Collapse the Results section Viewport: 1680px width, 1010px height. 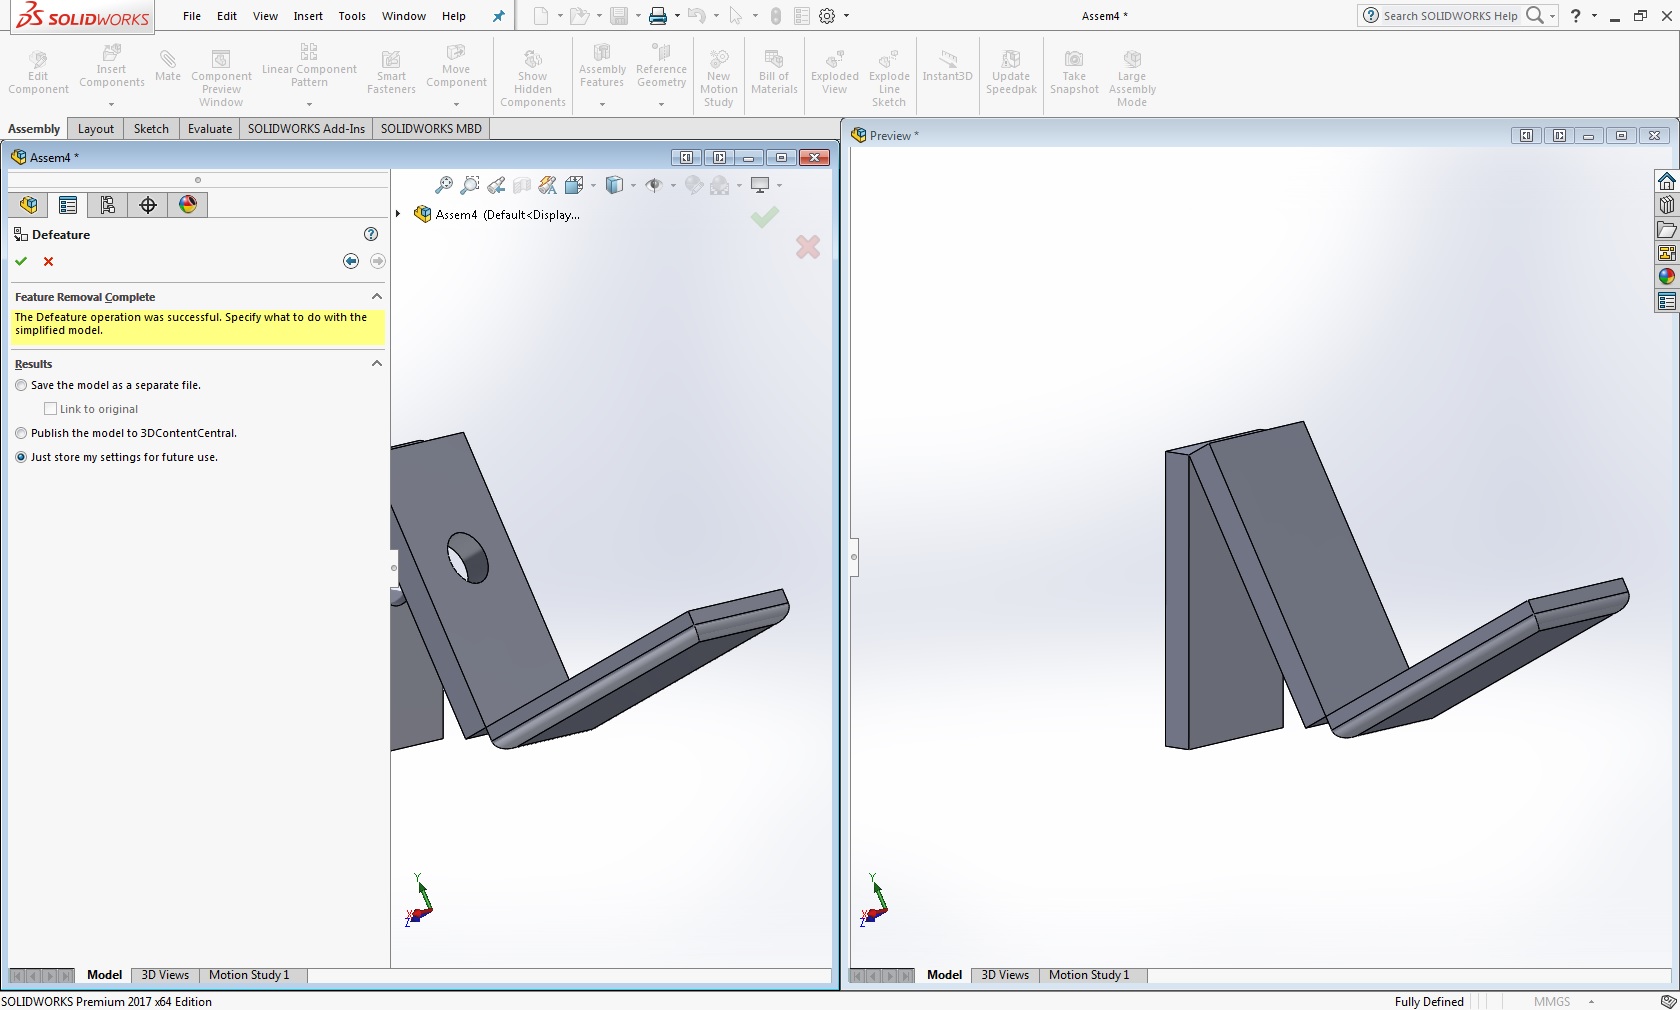pos(377,364)
